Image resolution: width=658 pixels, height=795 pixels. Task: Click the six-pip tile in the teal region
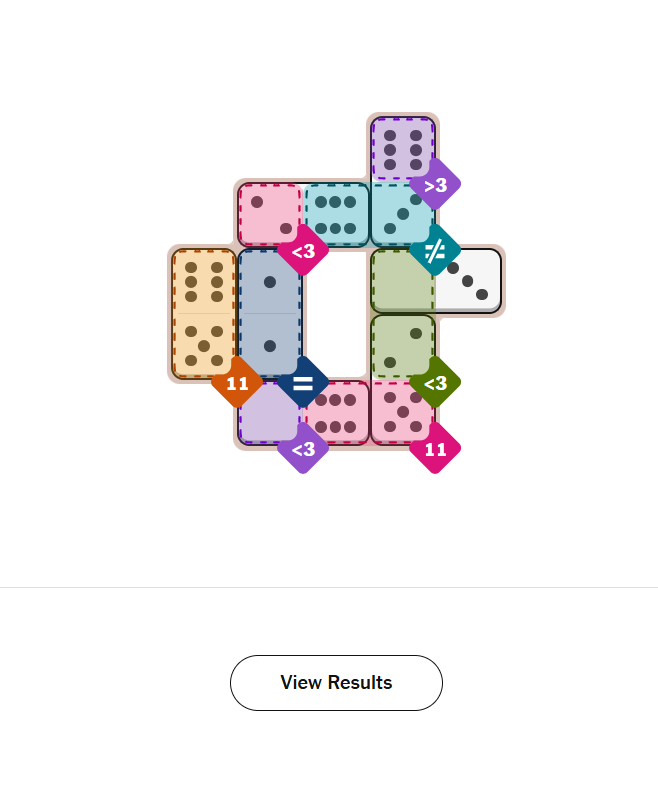[x=336, y=214]
